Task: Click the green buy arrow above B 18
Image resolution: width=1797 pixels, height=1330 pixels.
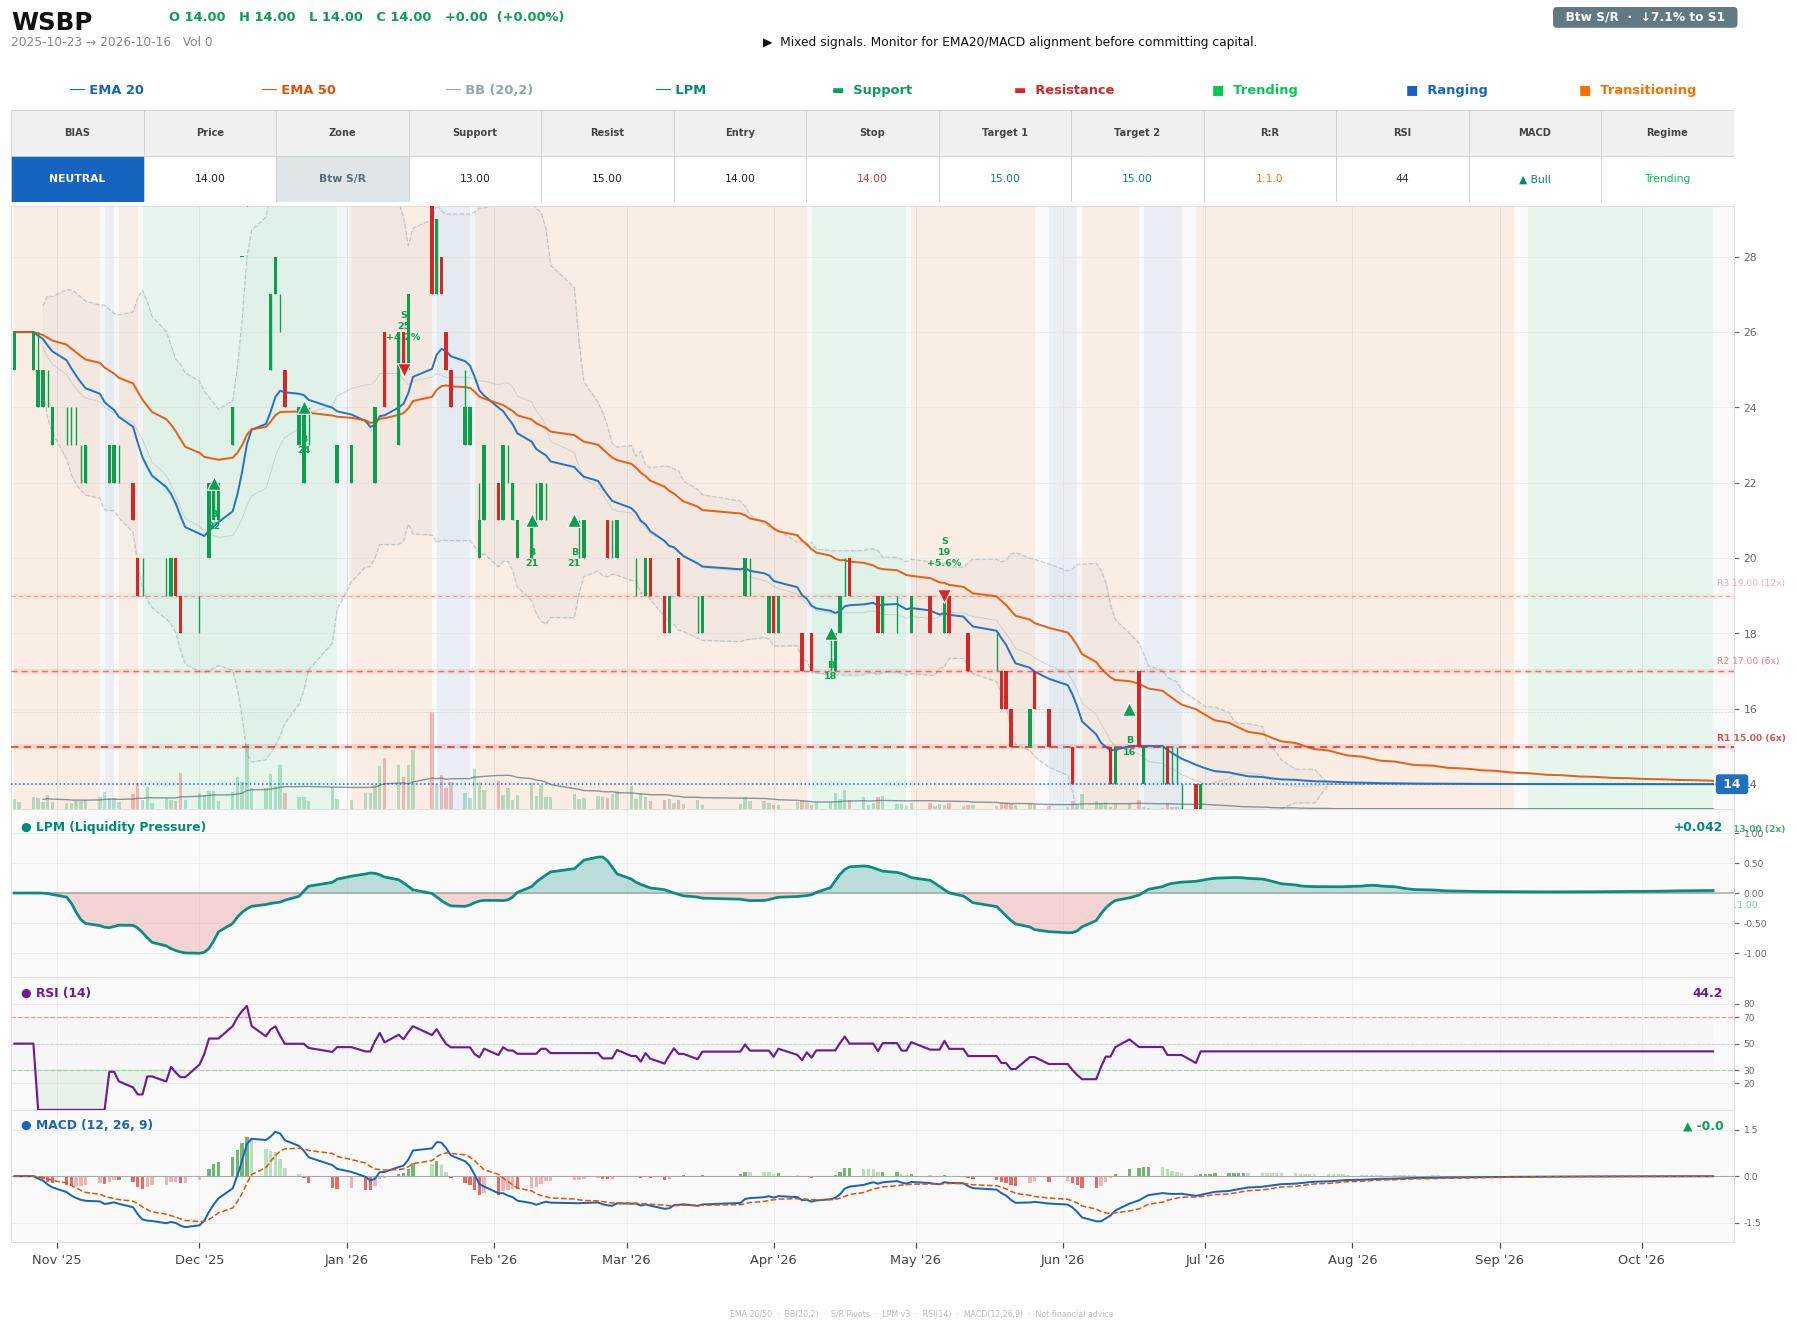Action: click(x=831, y=634)
